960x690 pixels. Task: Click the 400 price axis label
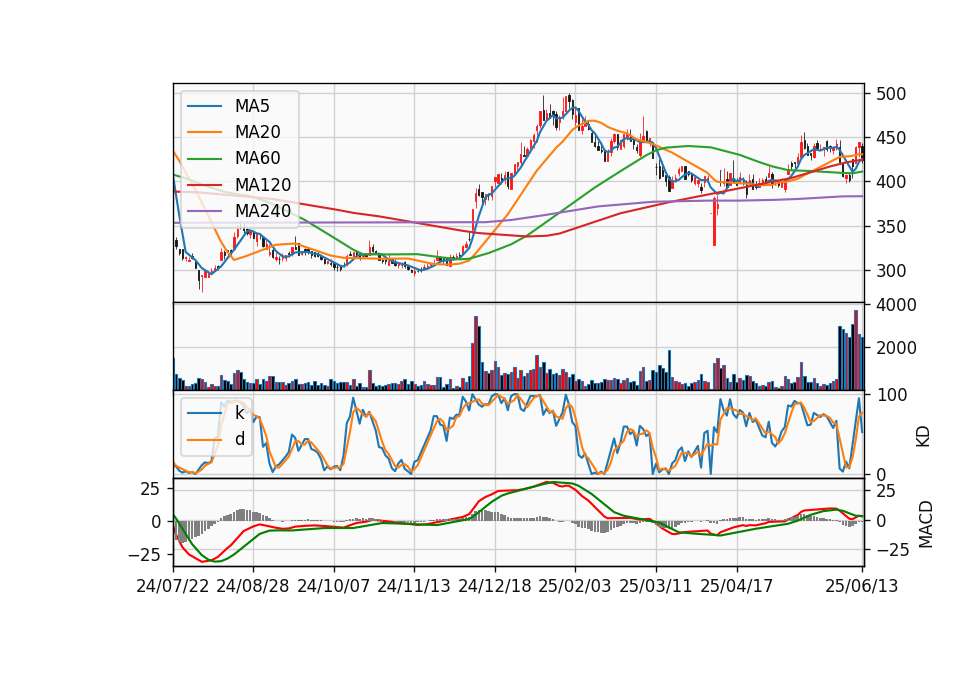(x=891, y=182)
